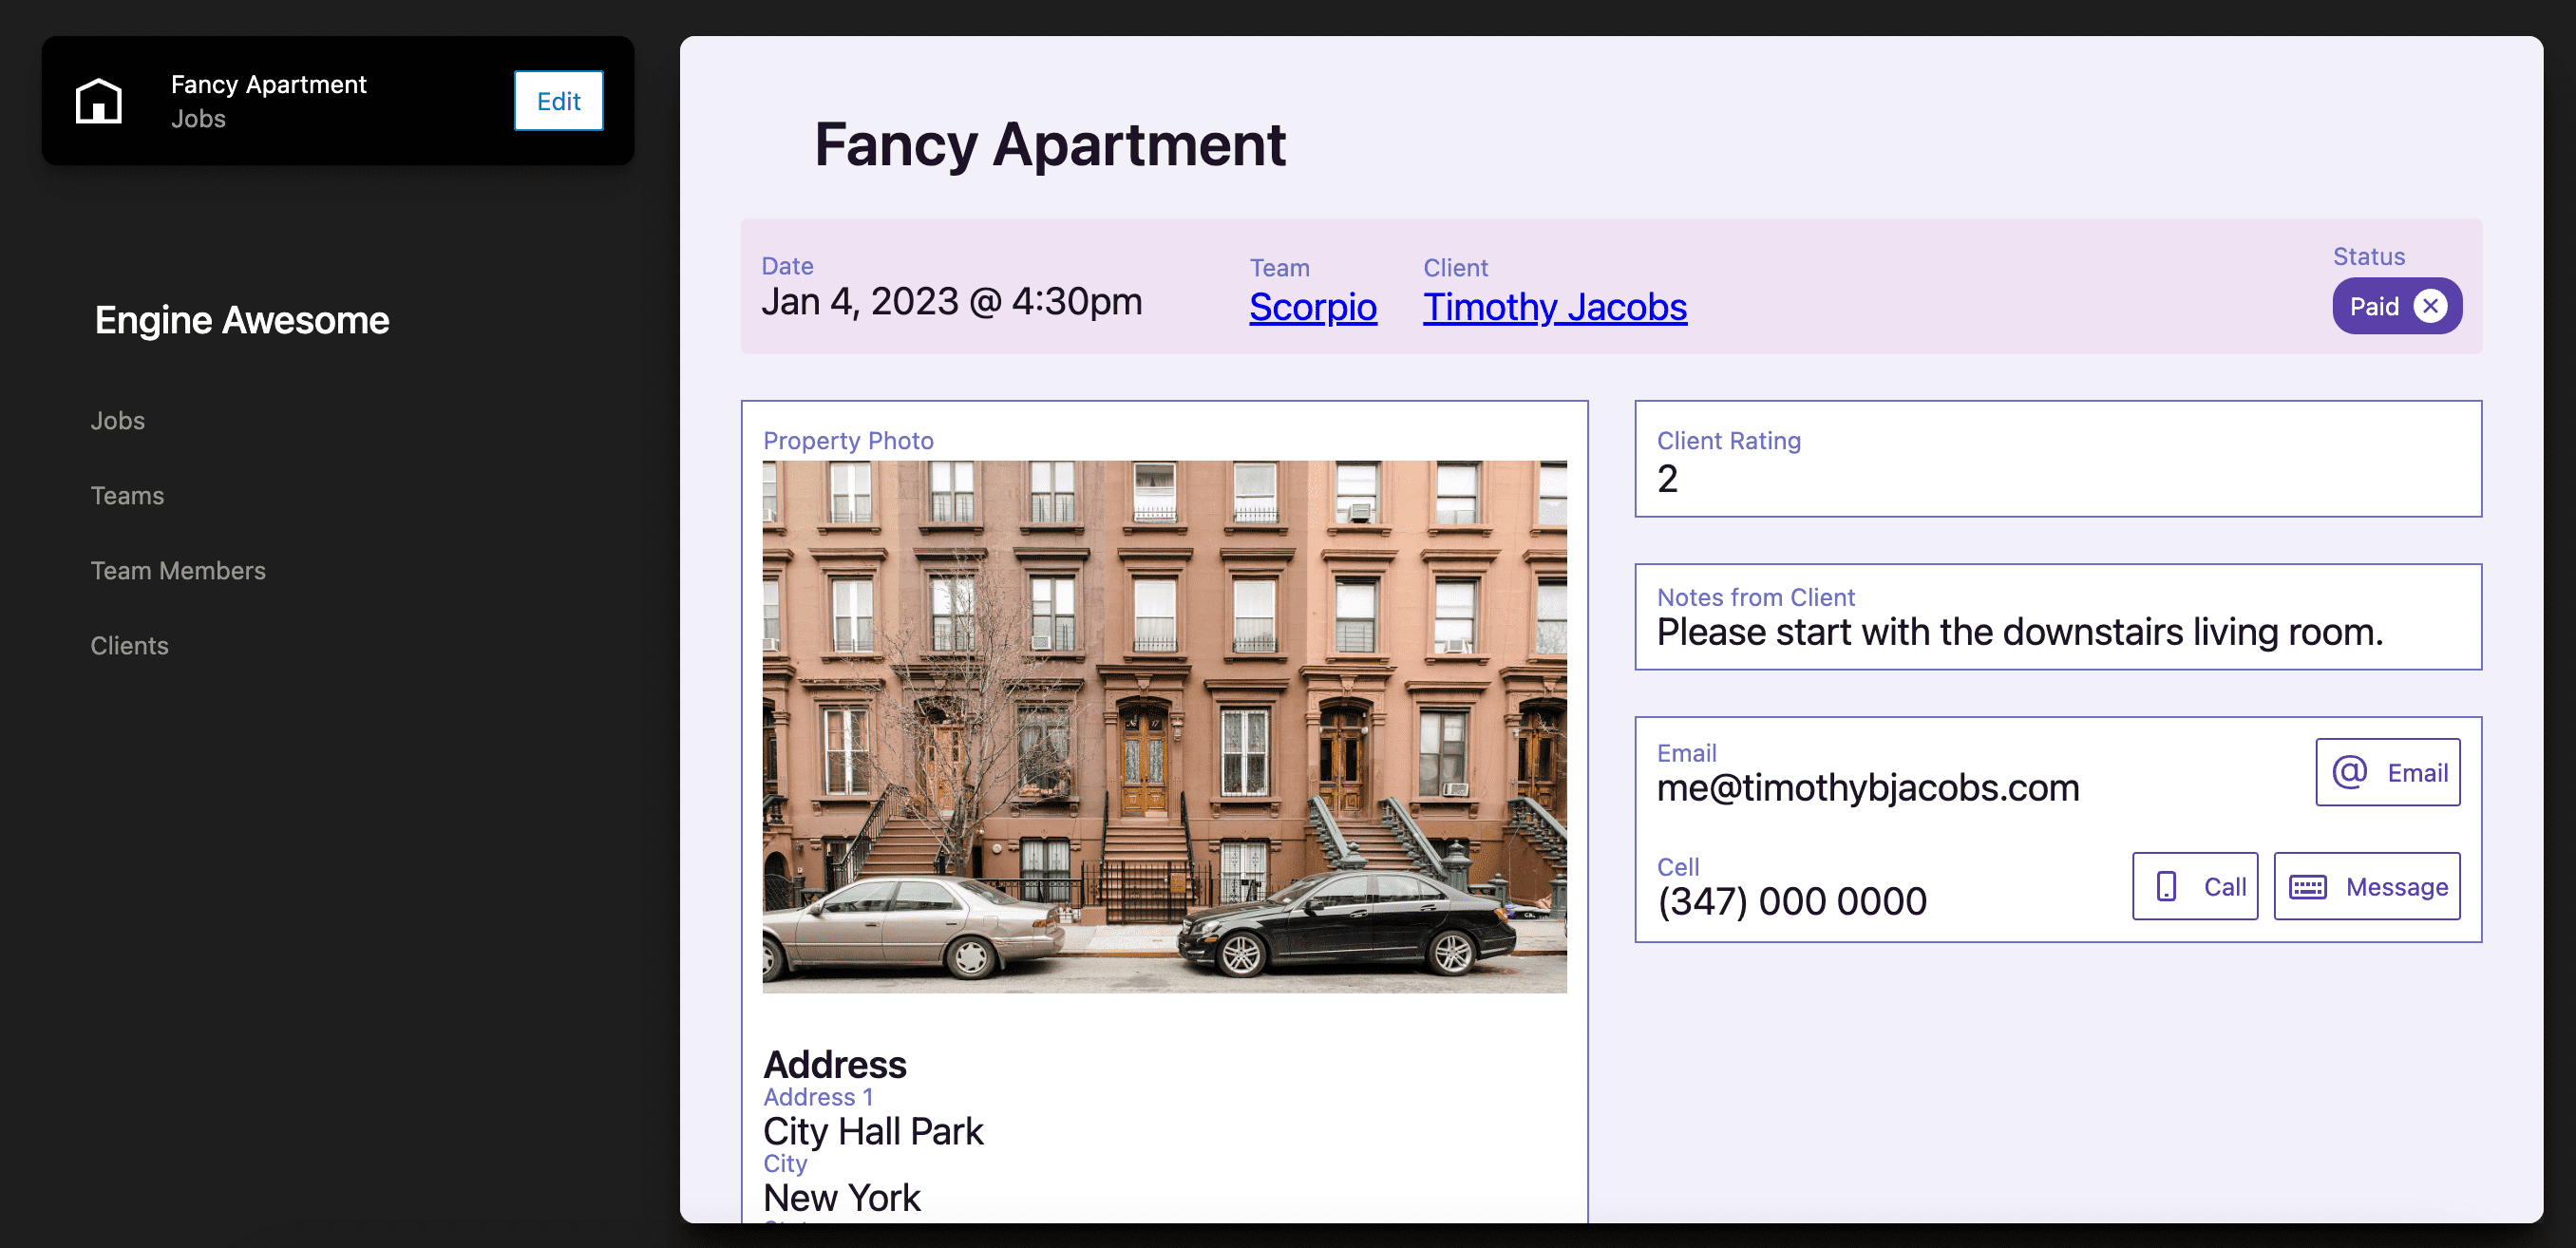Open the Jobs sidebar menu item
Image resolution: width=2576 pixels, height=1248 pixels.
118,420
